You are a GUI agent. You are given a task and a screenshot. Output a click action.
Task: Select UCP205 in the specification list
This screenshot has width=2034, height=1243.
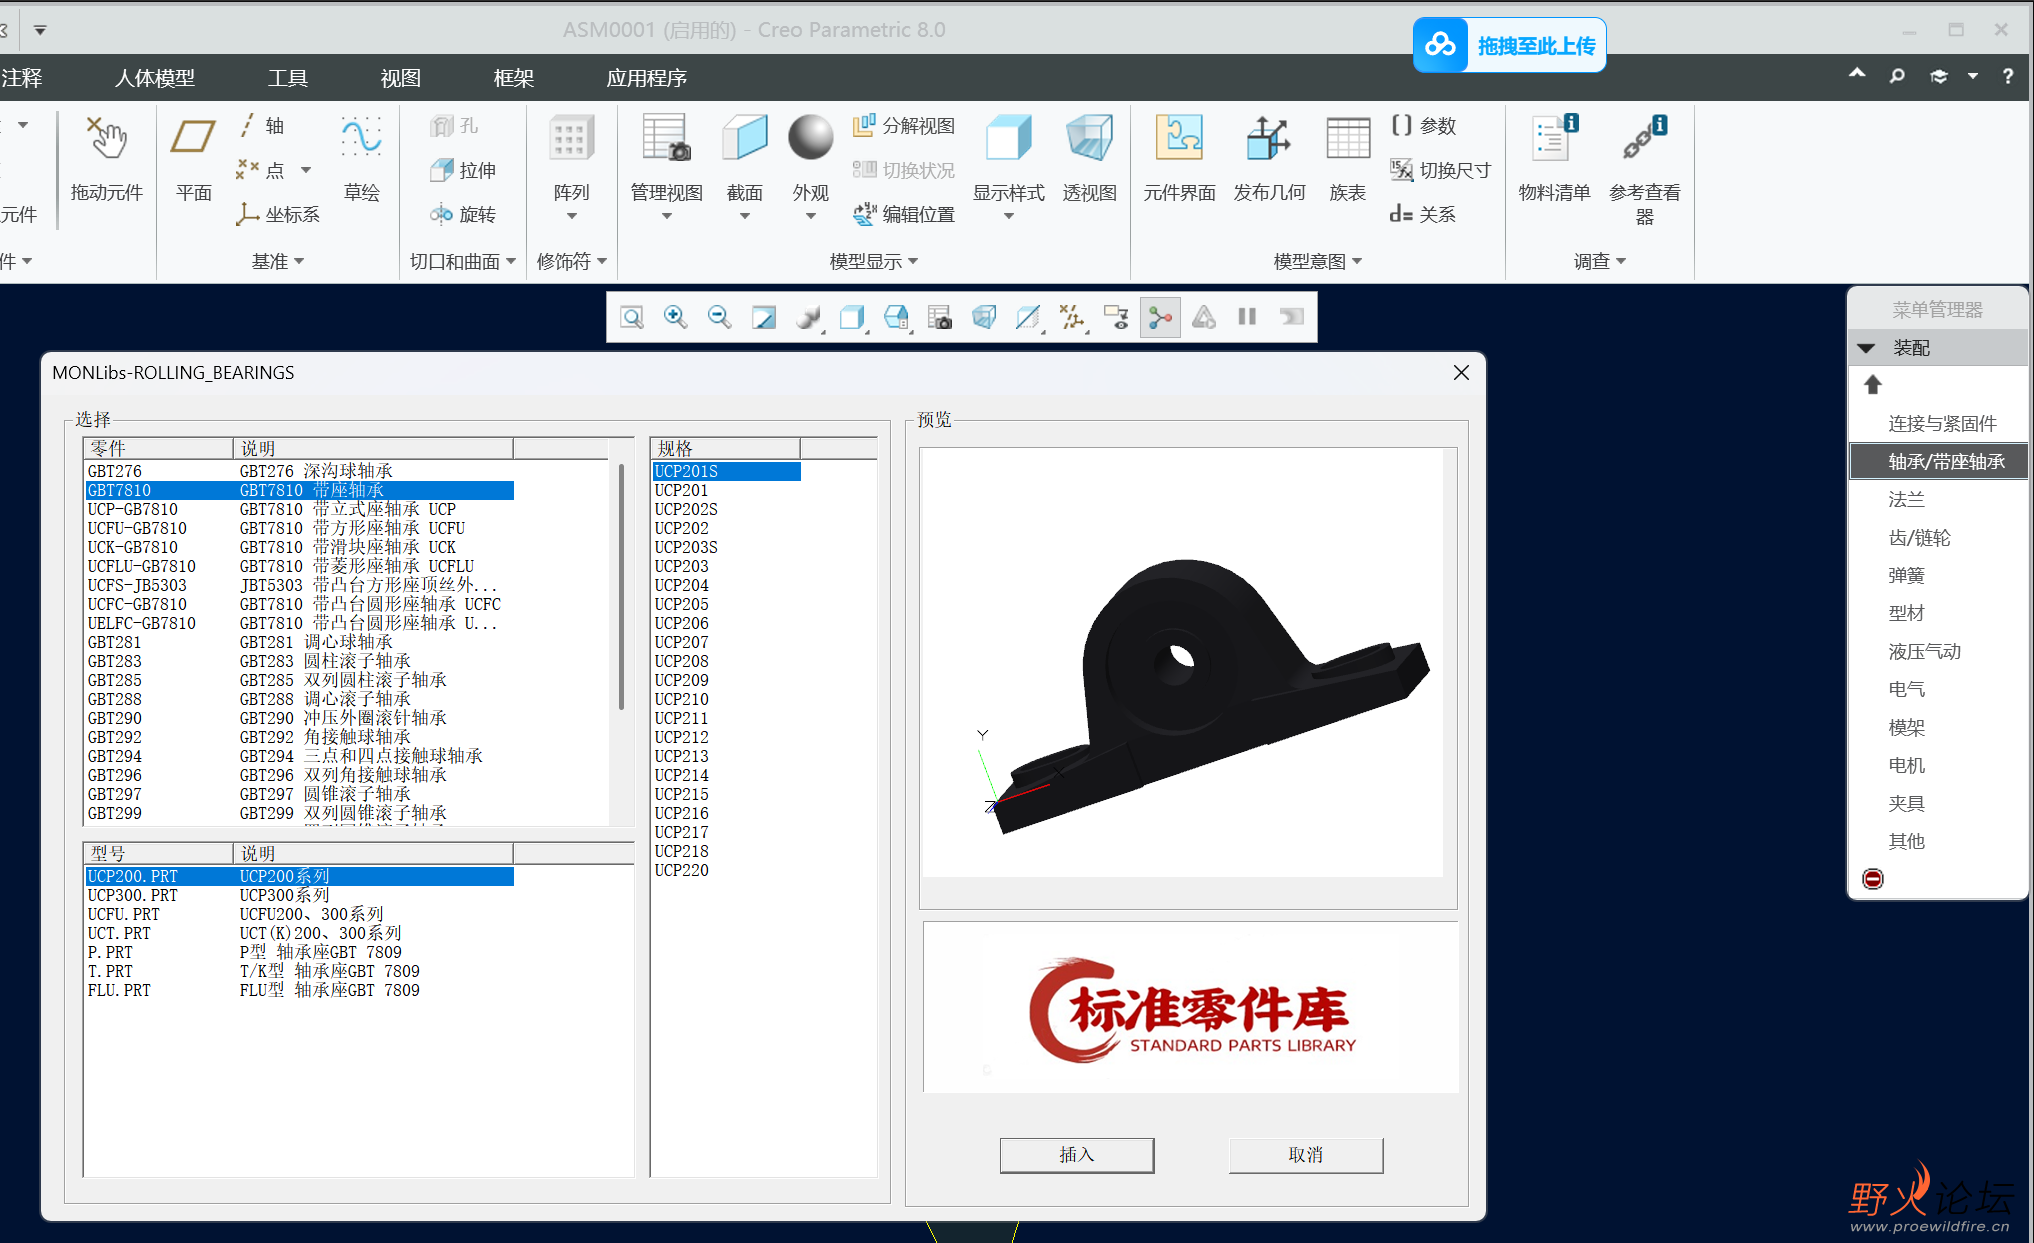[x=682, y=604]
